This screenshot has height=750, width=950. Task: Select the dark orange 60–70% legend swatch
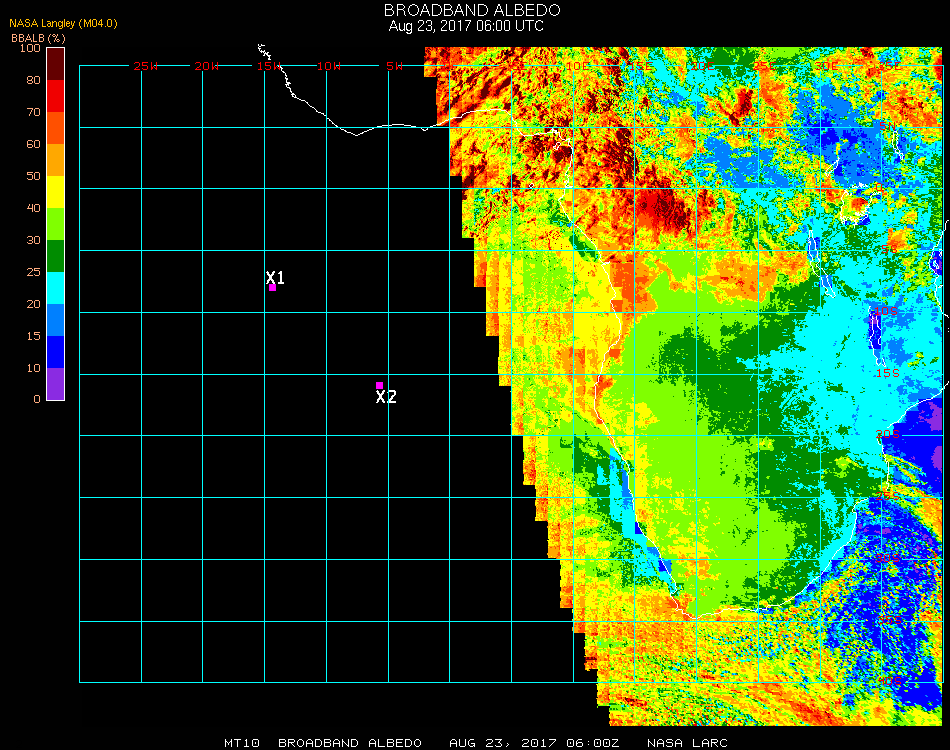[x=56, y=128]
